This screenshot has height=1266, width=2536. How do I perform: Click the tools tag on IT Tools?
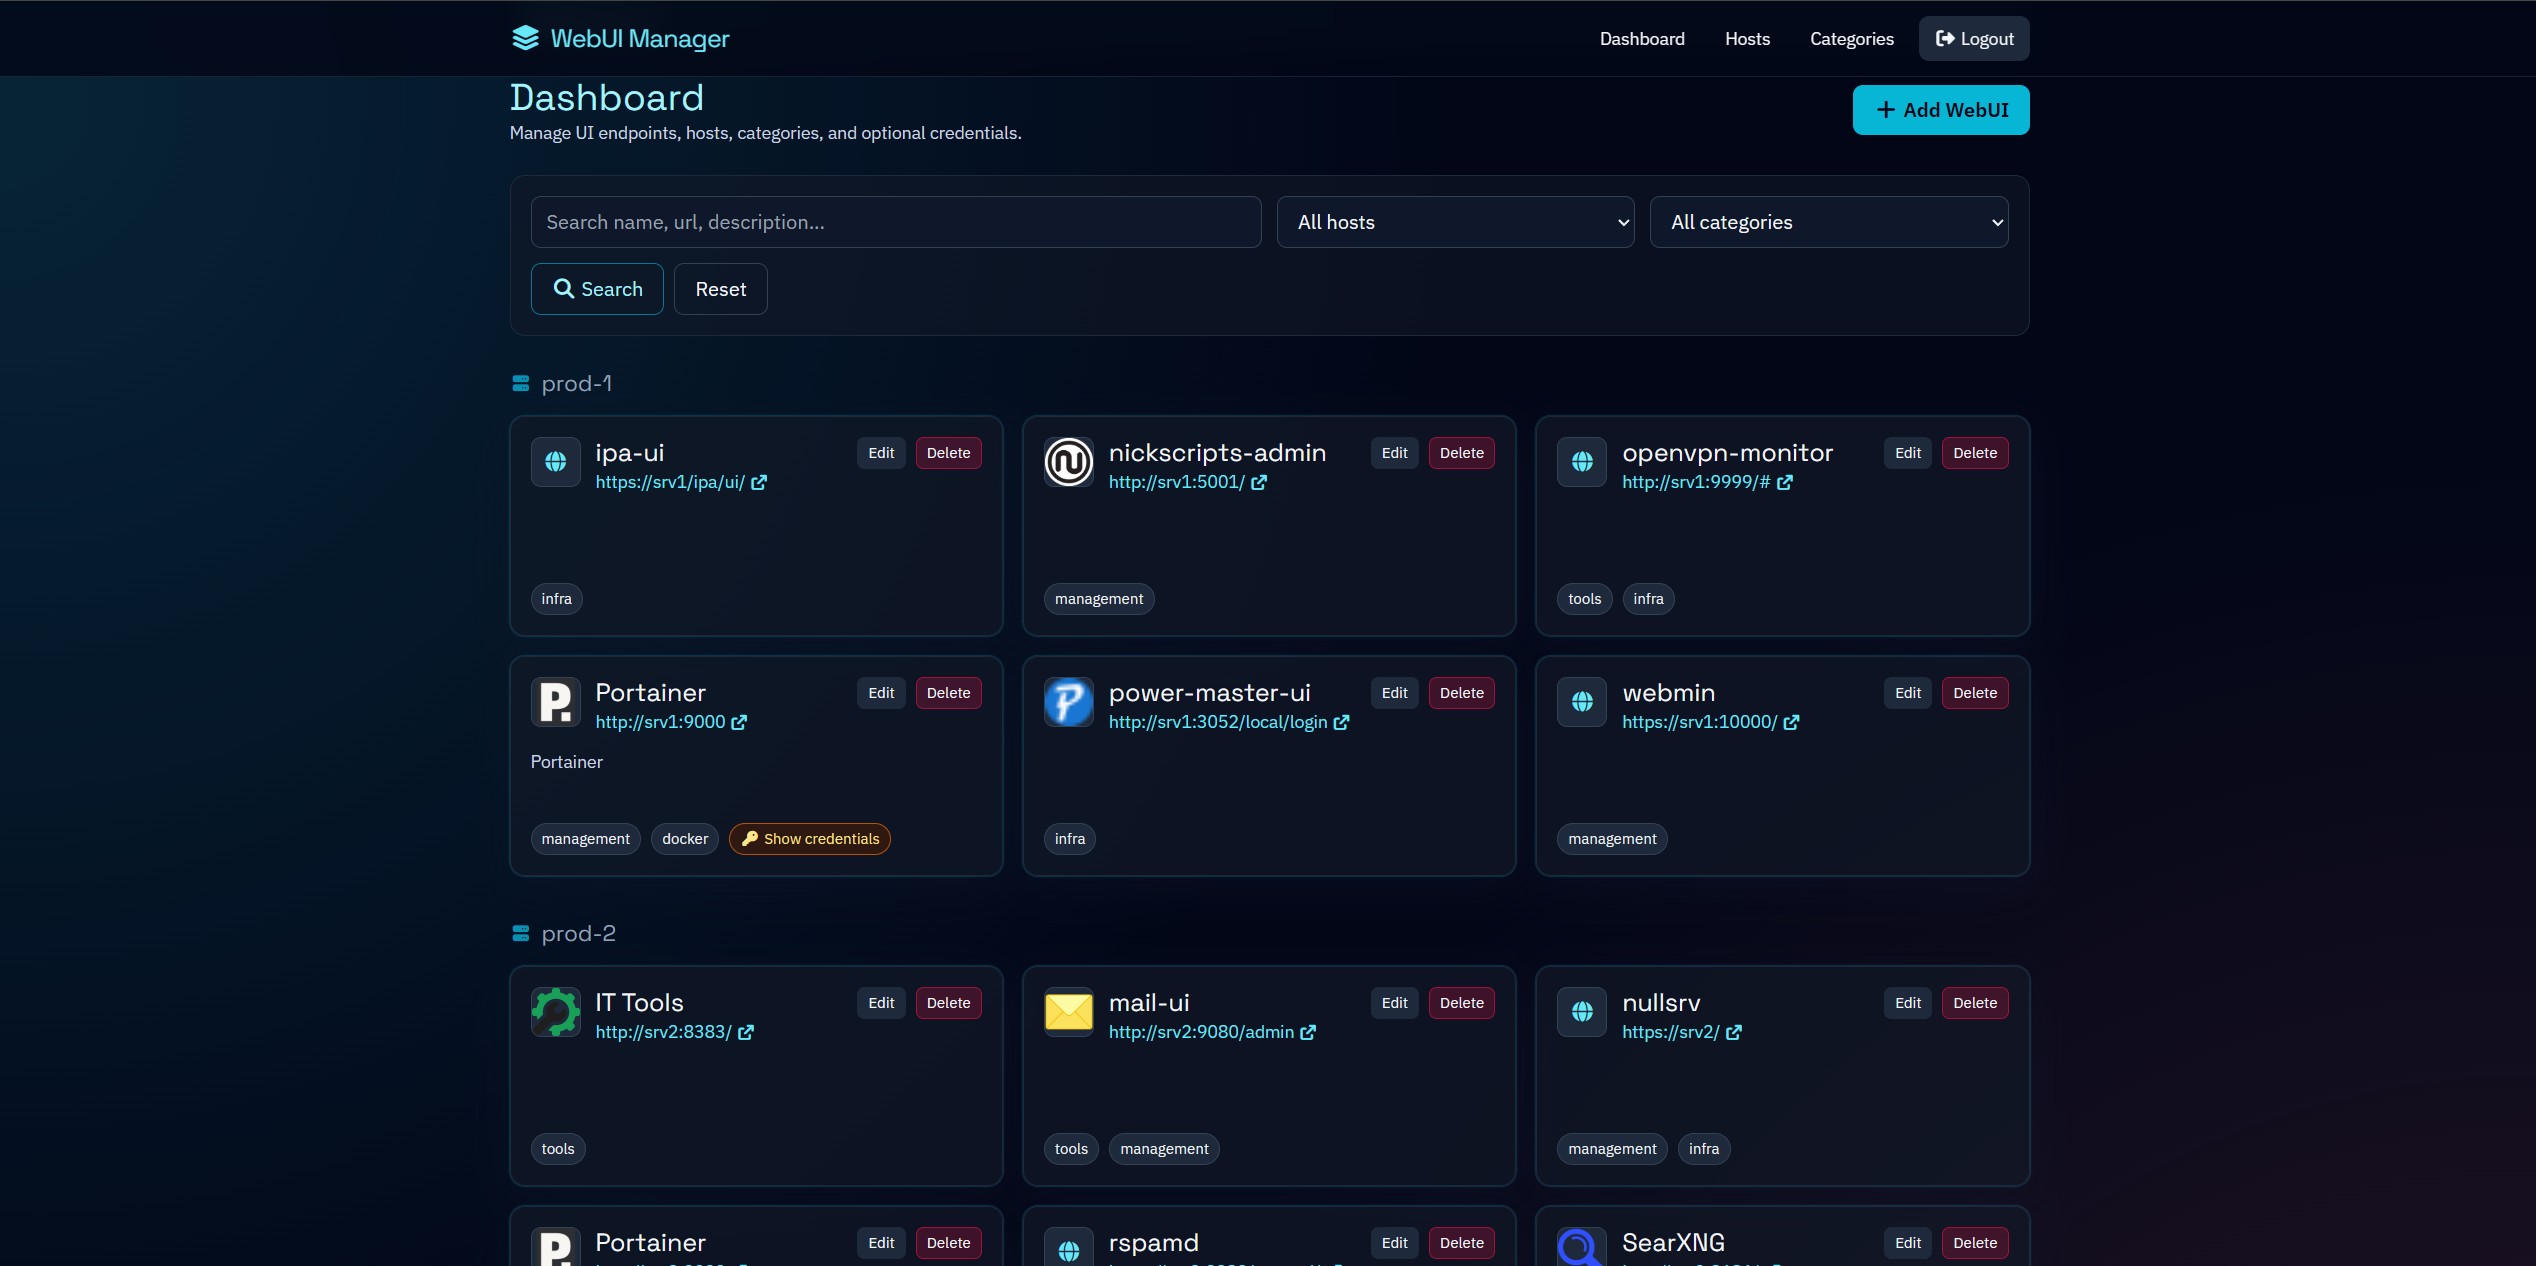click(558, 1149)
